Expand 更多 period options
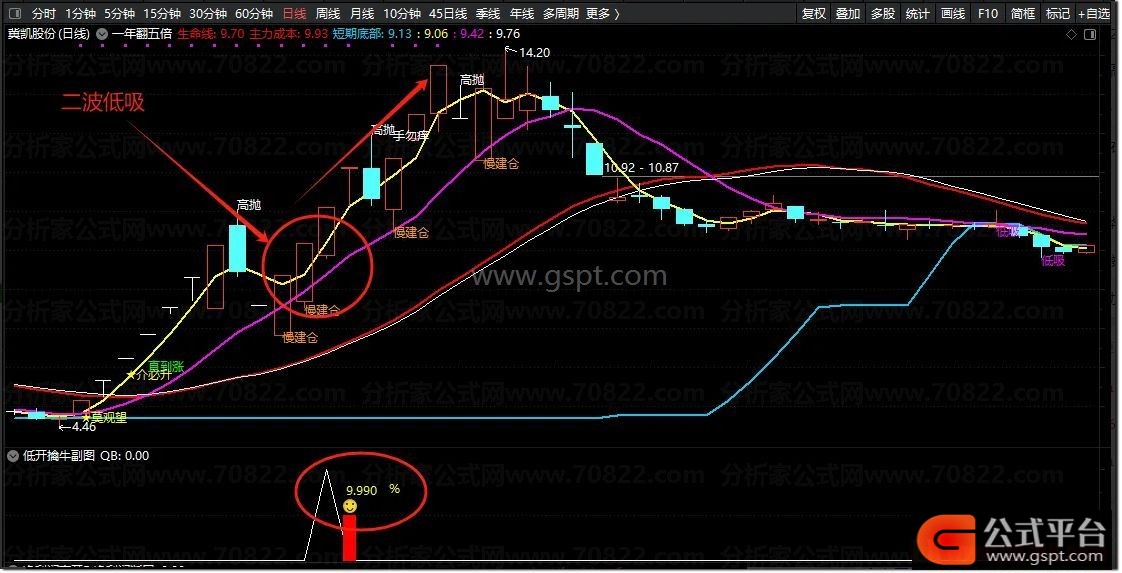This screenshot has height=573, width=1122. tap(603, 14)
